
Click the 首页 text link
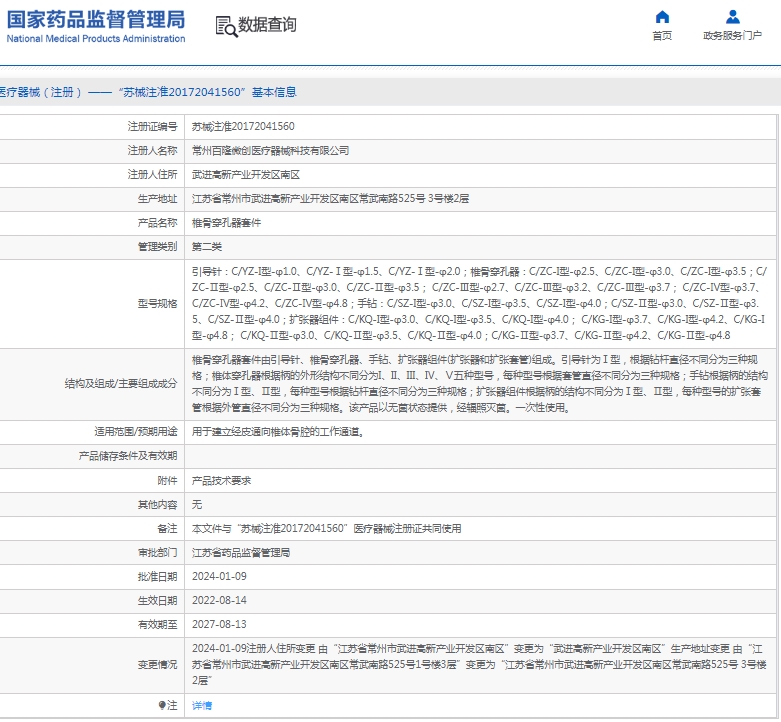click(x=662, y=35)
